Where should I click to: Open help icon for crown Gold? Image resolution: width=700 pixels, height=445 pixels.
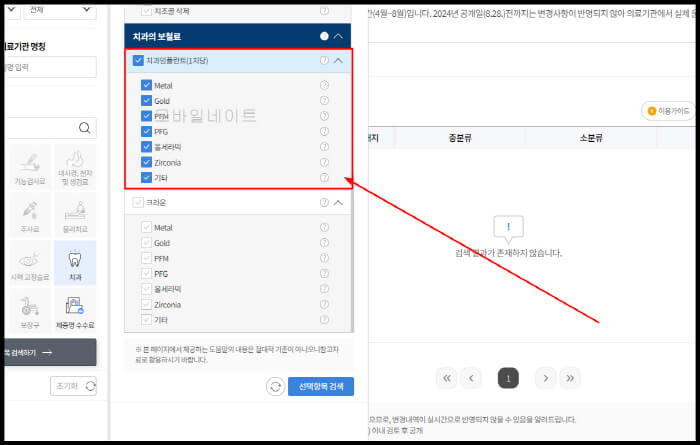(x=324, y=242)
